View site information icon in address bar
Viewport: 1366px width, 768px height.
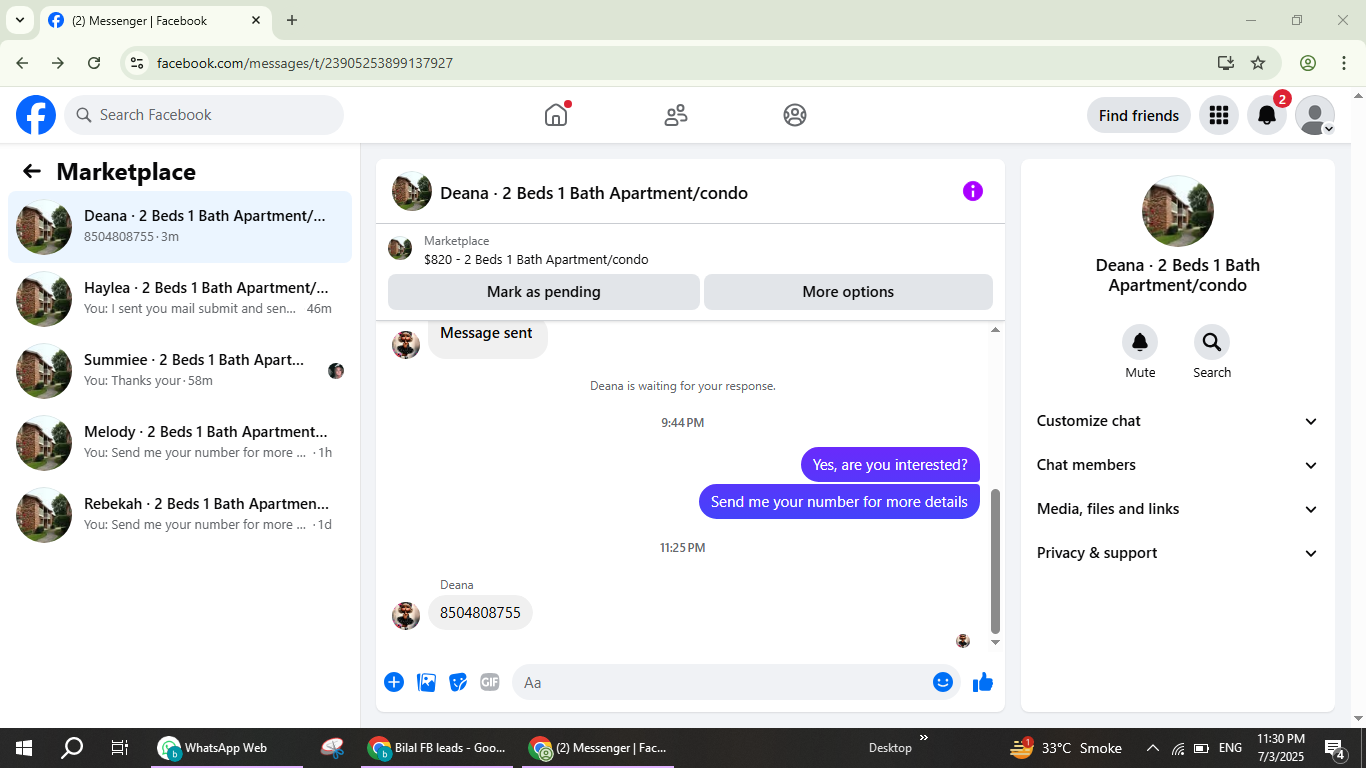[x=138, y=63]
